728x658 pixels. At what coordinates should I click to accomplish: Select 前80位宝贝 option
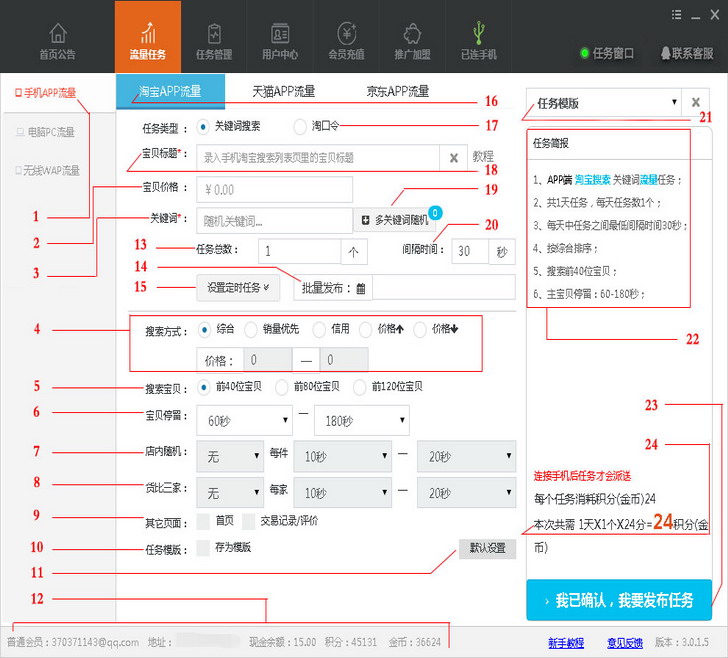281,387
